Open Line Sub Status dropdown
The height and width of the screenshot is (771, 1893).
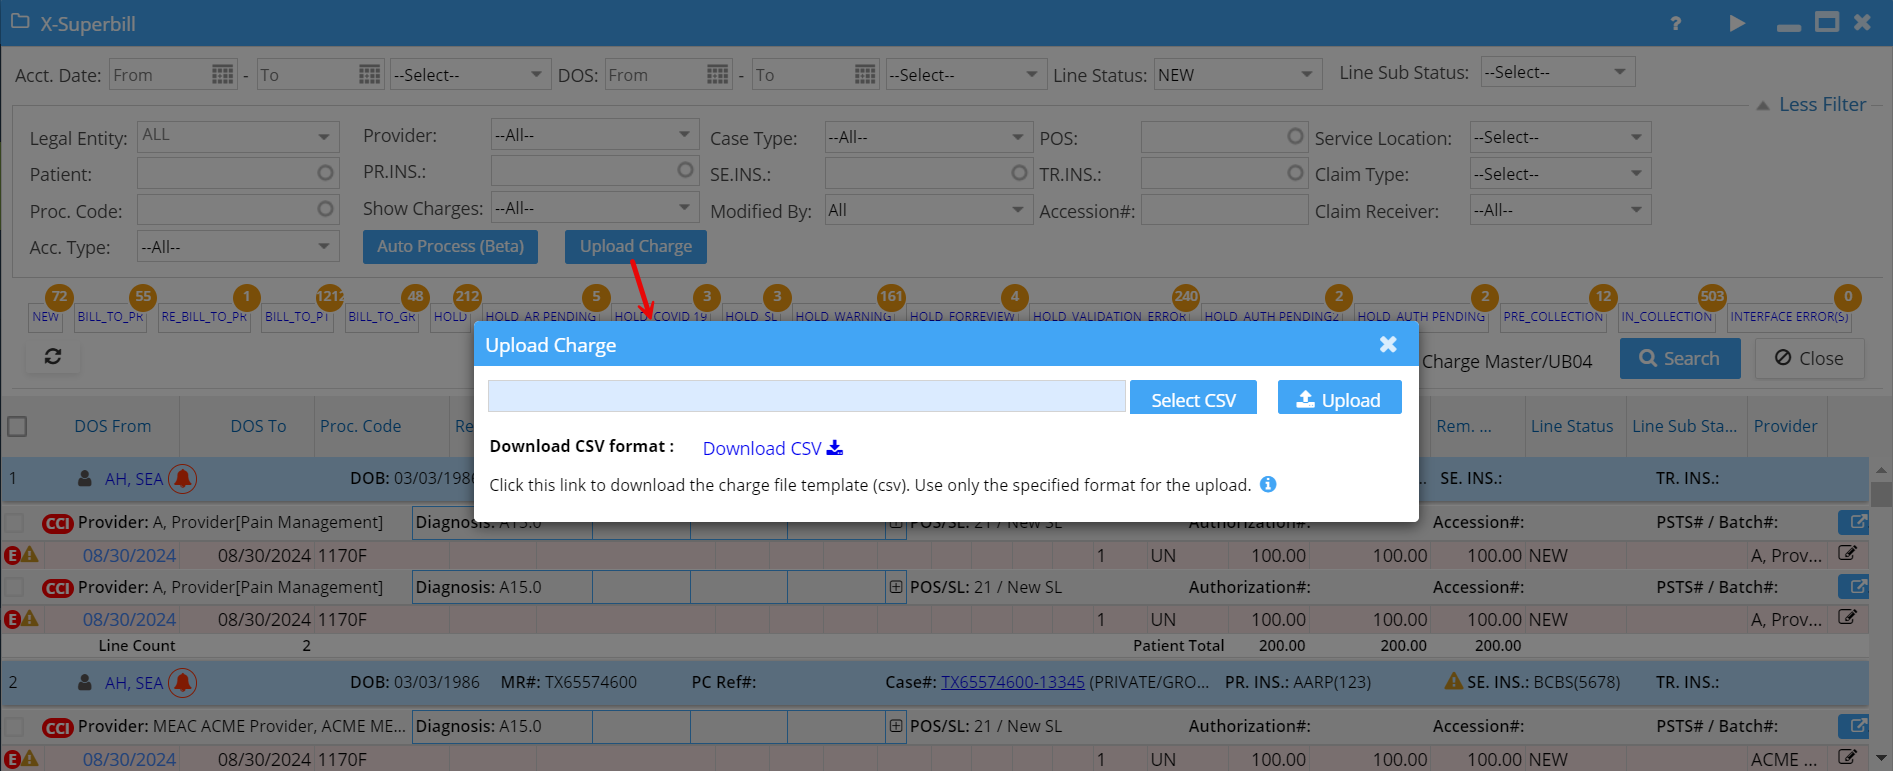[1557, 72]
